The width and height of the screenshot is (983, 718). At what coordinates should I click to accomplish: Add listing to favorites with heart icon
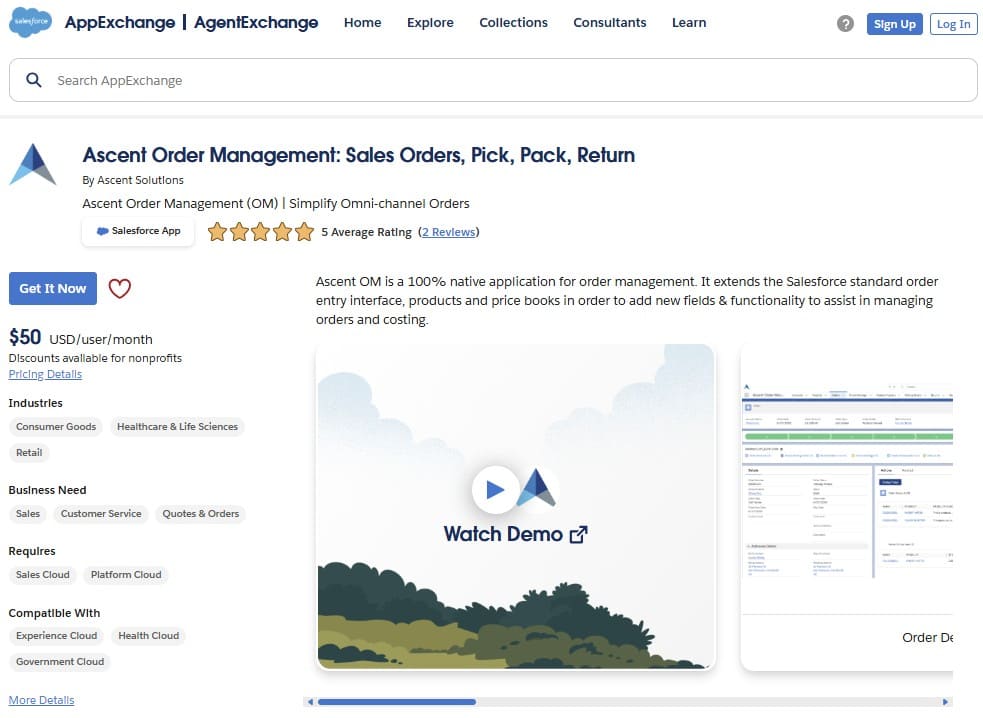click(x=120, y=288)
